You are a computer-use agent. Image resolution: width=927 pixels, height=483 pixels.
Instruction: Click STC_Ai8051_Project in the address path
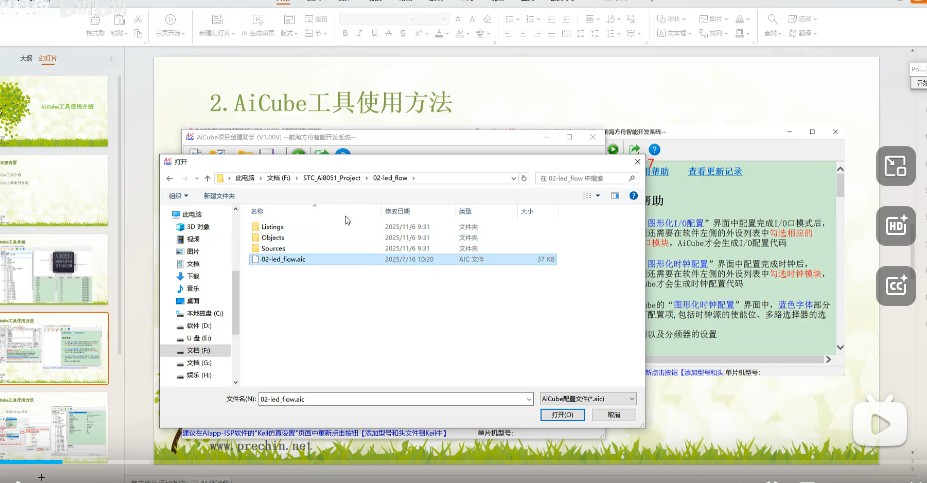click(x=332, y=178)
